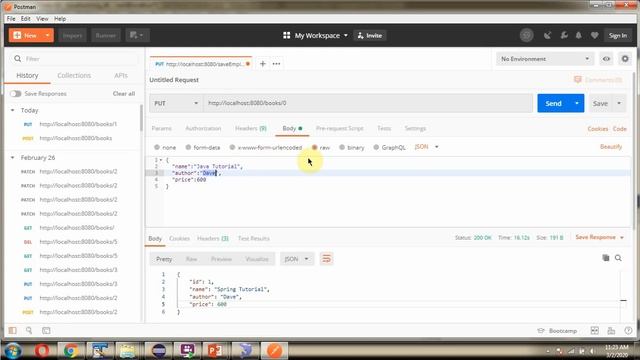This screenshot has width=640, height=360.
Task: Open the satellite capture requests icon
Action: click(547, 36)
